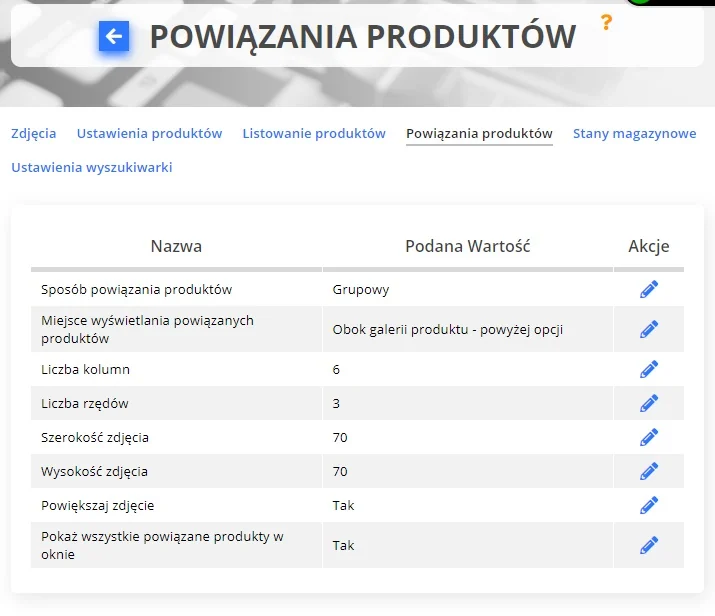The image size is (715, 616).
Task: Open the orange question mark help
Action: coord(606,22)
